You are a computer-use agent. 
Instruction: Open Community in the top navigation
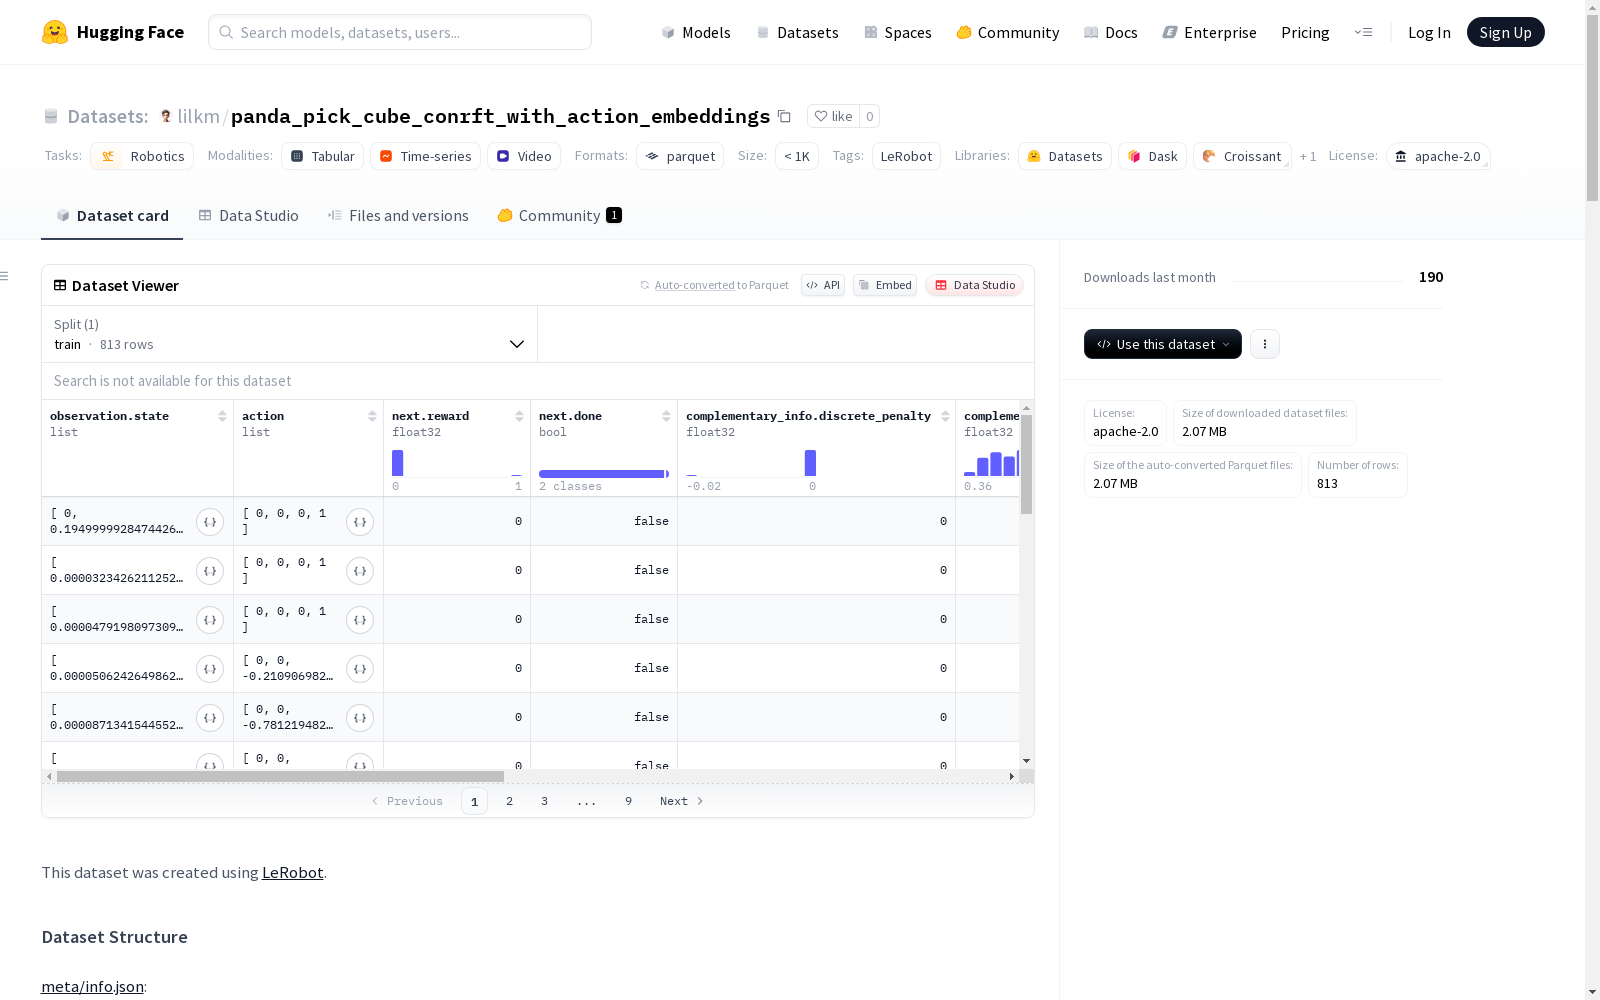(1008, 32)
